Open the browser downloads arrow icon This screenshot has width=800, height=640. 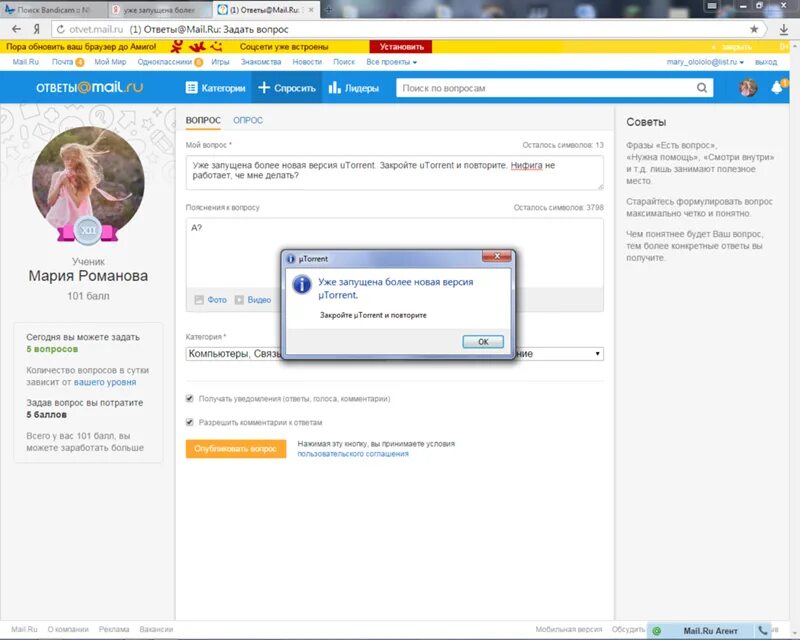pos(784,30)
